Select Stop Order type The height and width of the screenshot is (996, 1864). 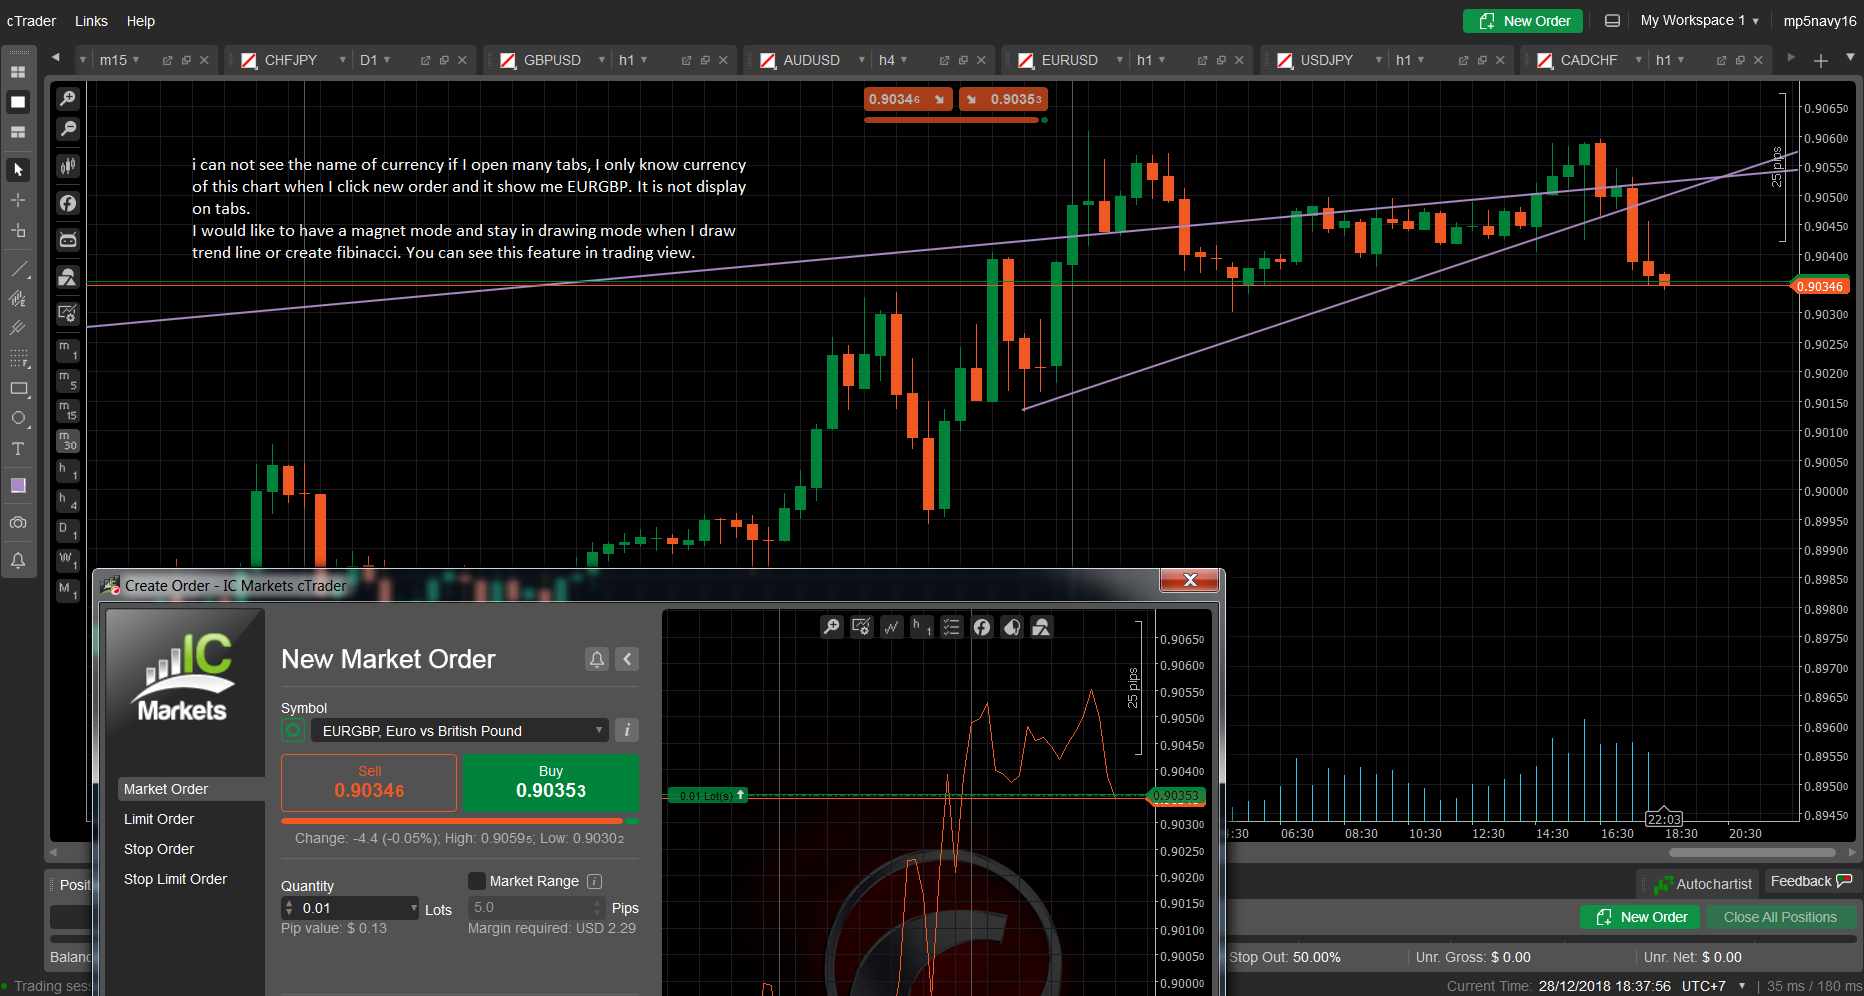[159, 849]
